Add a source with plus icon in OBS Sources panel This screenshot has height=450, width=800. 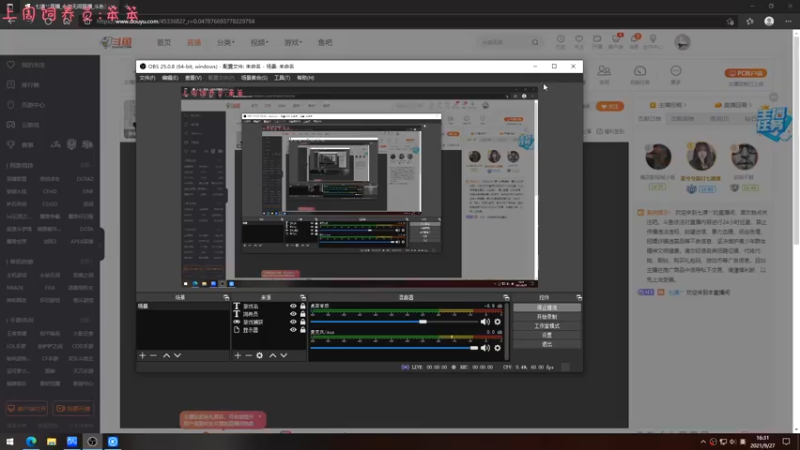(x=238, y=355)
